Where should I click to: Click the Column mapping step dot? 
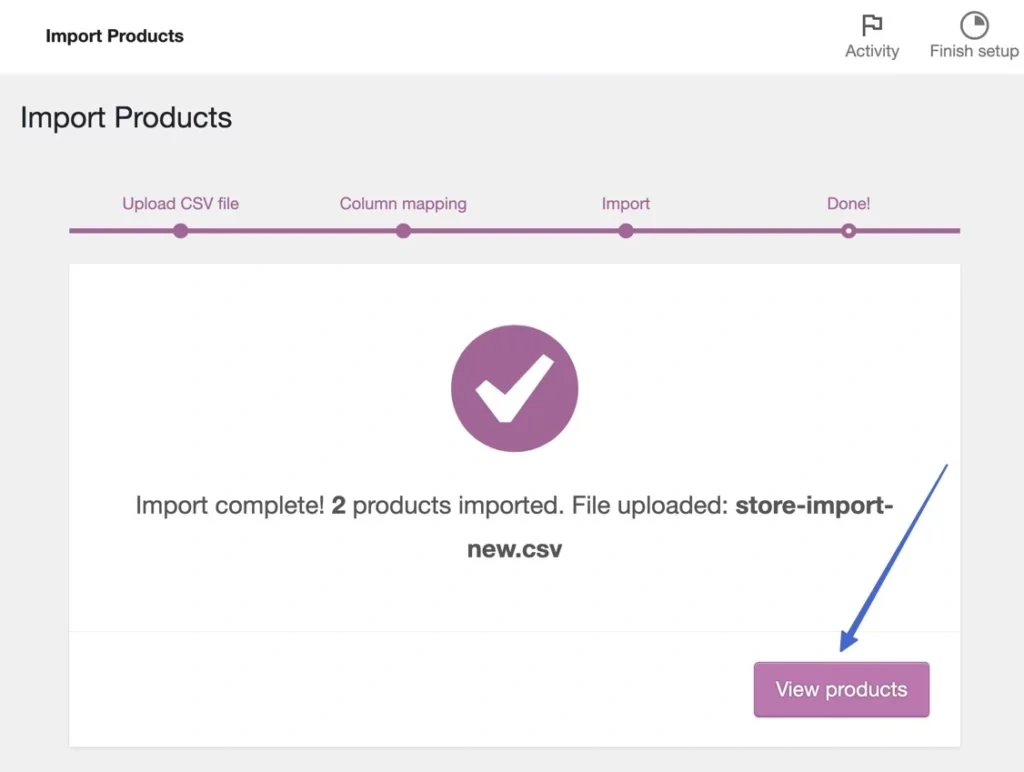tap(403, 231)
